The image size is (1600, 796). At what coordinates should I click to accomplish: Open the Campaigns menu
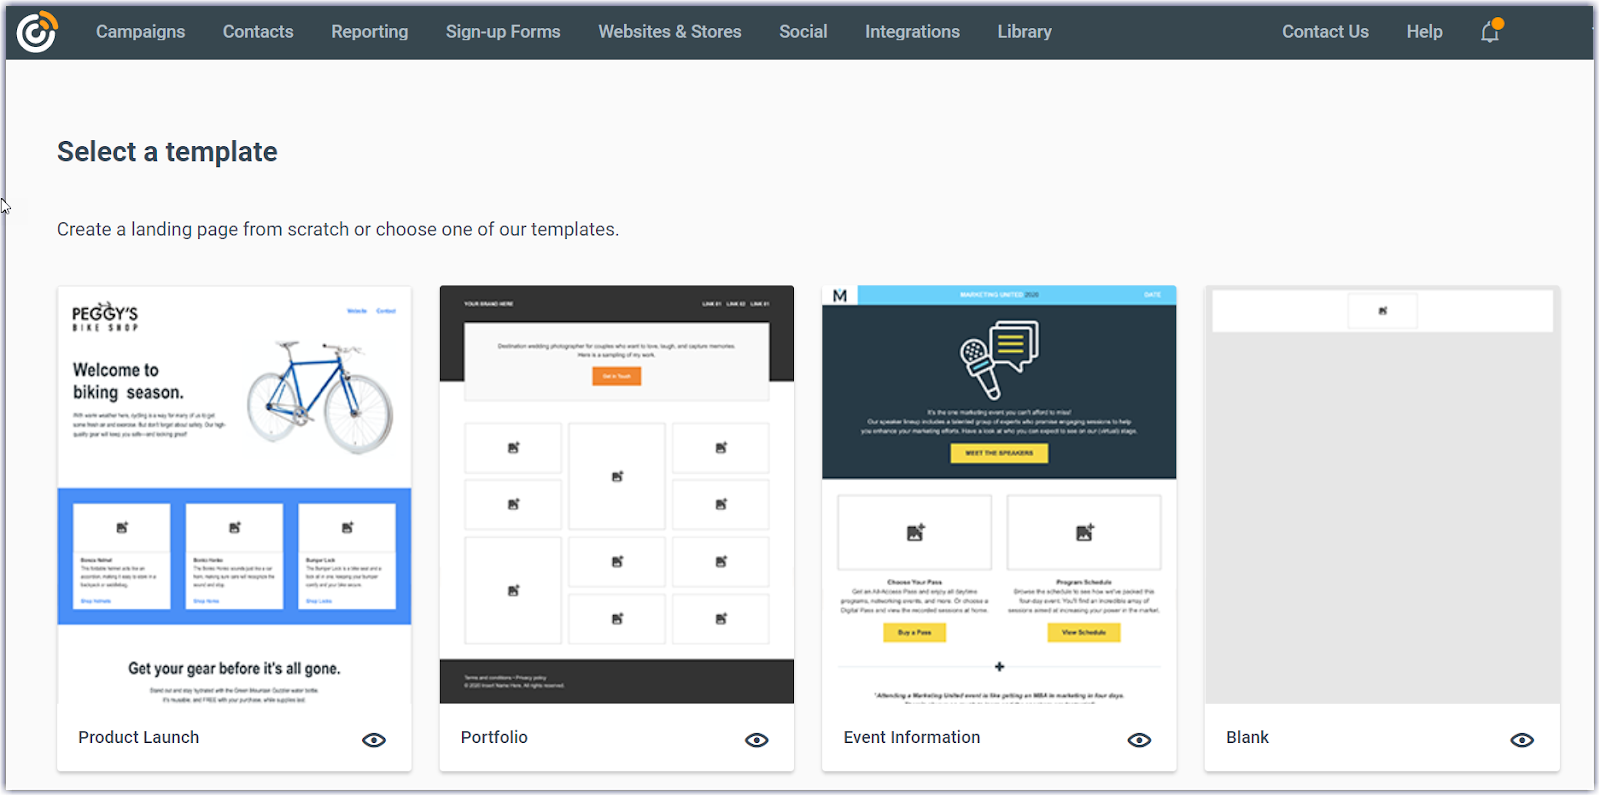[x=140, y=32]
